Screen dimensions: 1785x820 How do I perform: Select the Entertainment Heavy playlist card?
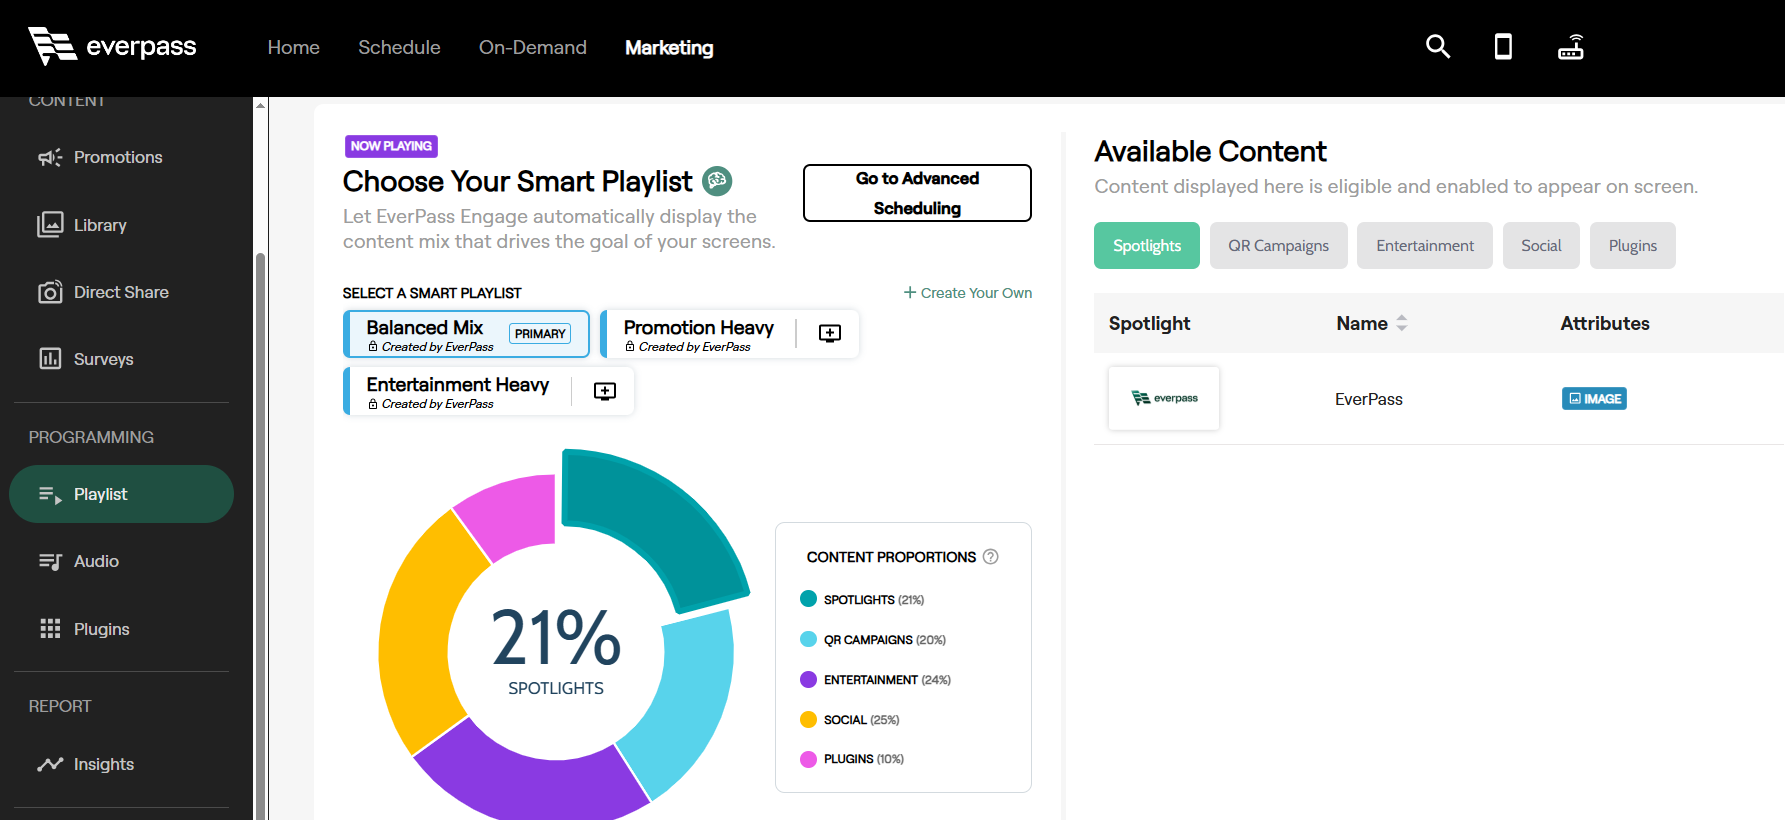[457, 391]
